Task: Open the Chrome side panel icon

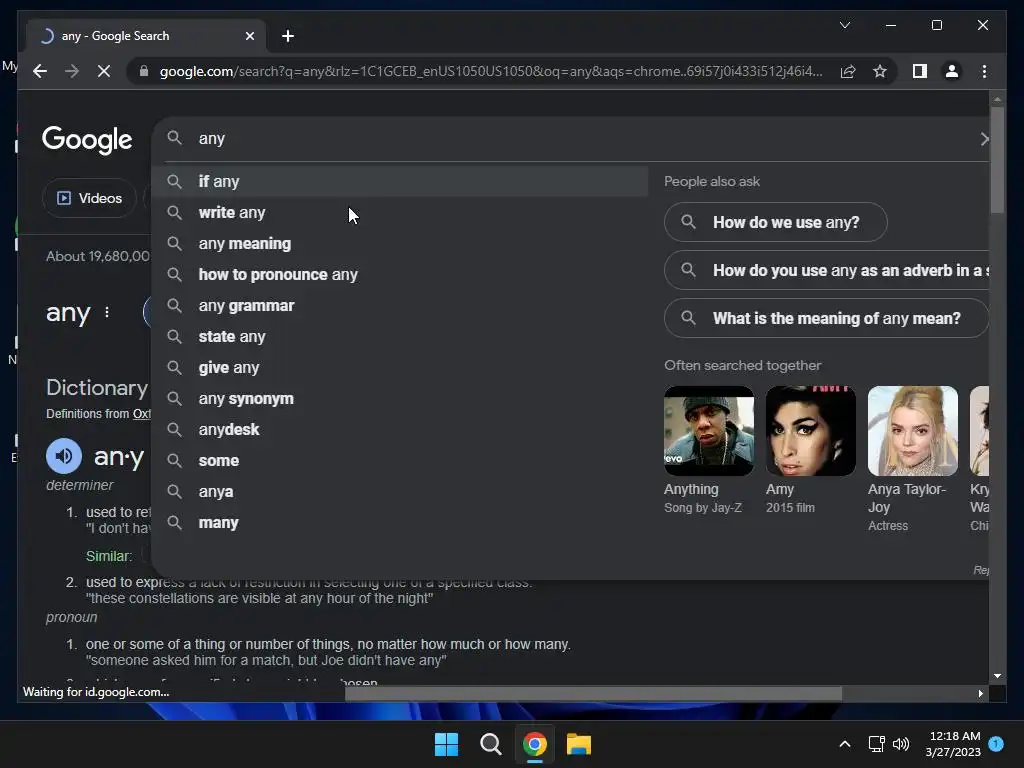Action: pos(920,71)
